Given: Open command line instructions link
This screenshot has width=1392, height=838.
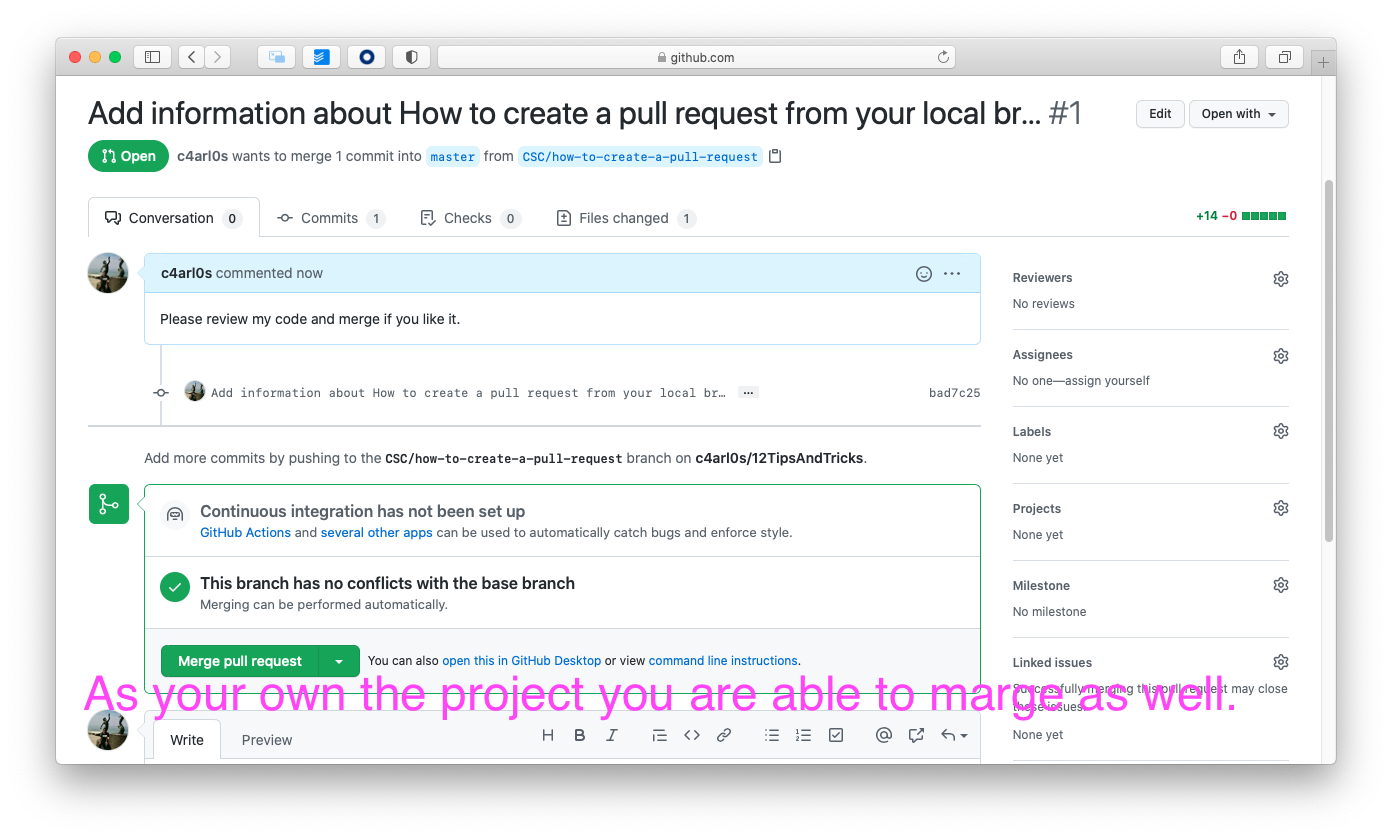Looking at the screenshot, I should pyautogui.click(x=723, y=661).
